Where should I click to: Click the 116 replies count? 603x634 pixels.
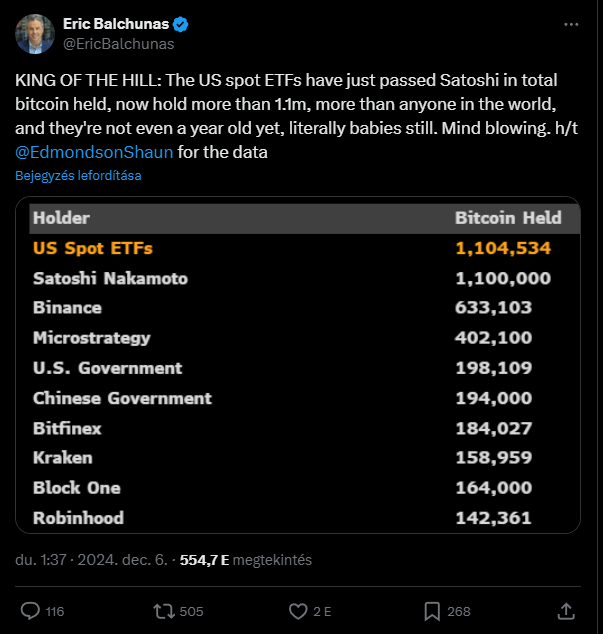(55, 611)
